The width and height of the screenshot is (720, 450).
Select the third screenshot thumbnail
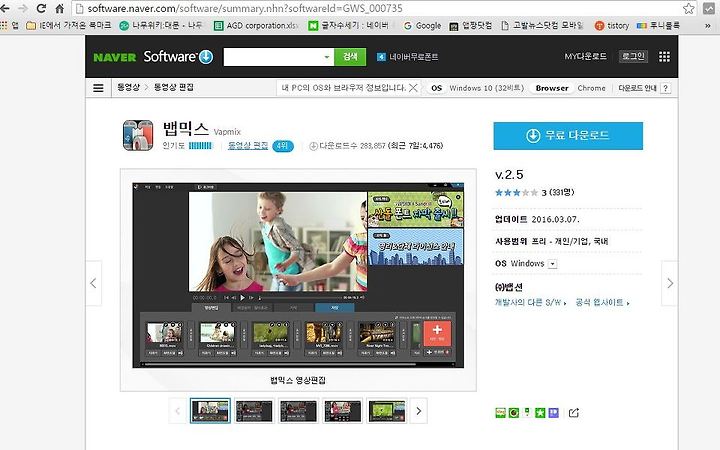click(x=298, y=411)
